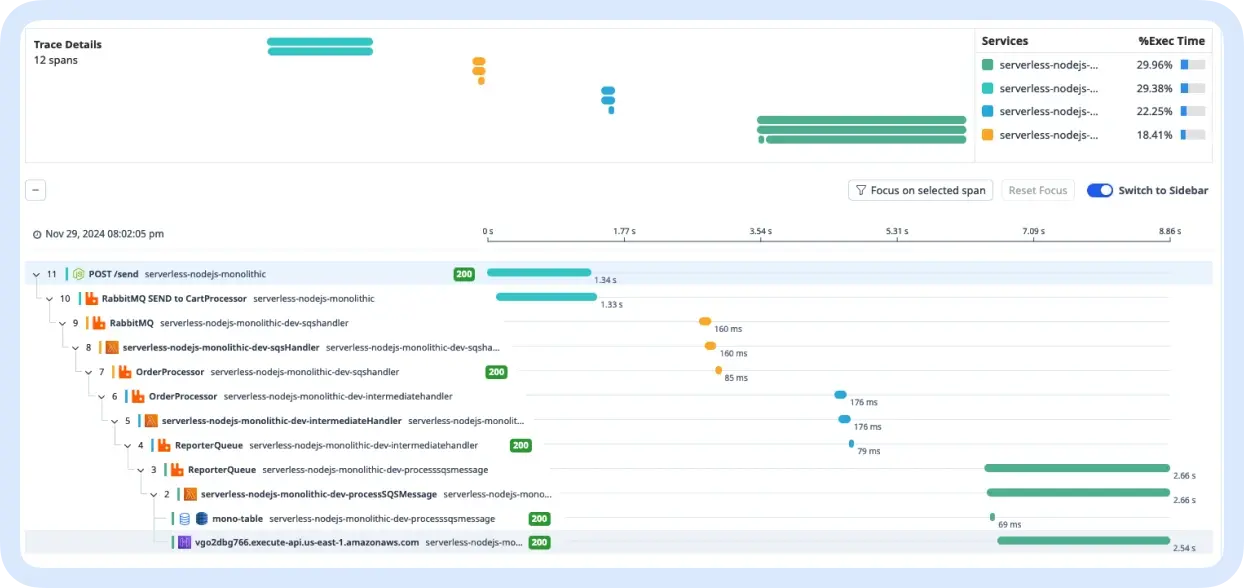1244x588 pixels.
Task: Click the green service color swatch in Services
Action: (x=988, y=65)
